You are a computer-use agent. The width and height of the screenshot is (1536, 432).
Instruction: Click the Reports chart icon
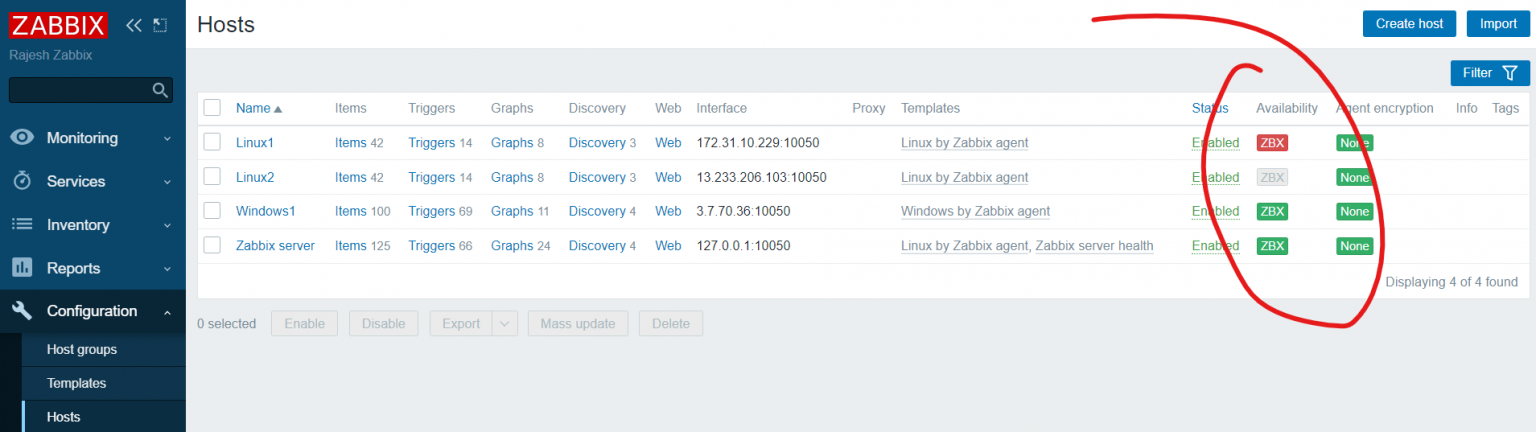tap(22, 268)
